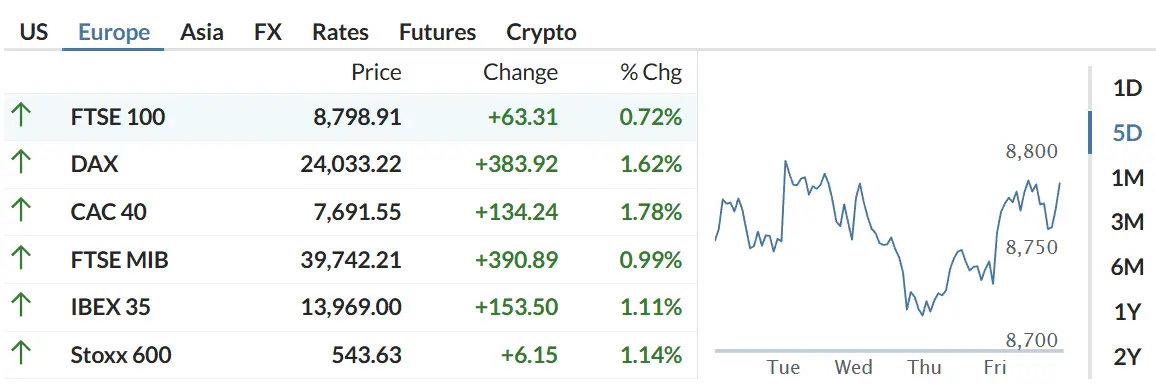Open the DAX index row
The height and width of the screenshot is (385, 1156).
click(x=349, y=164)
